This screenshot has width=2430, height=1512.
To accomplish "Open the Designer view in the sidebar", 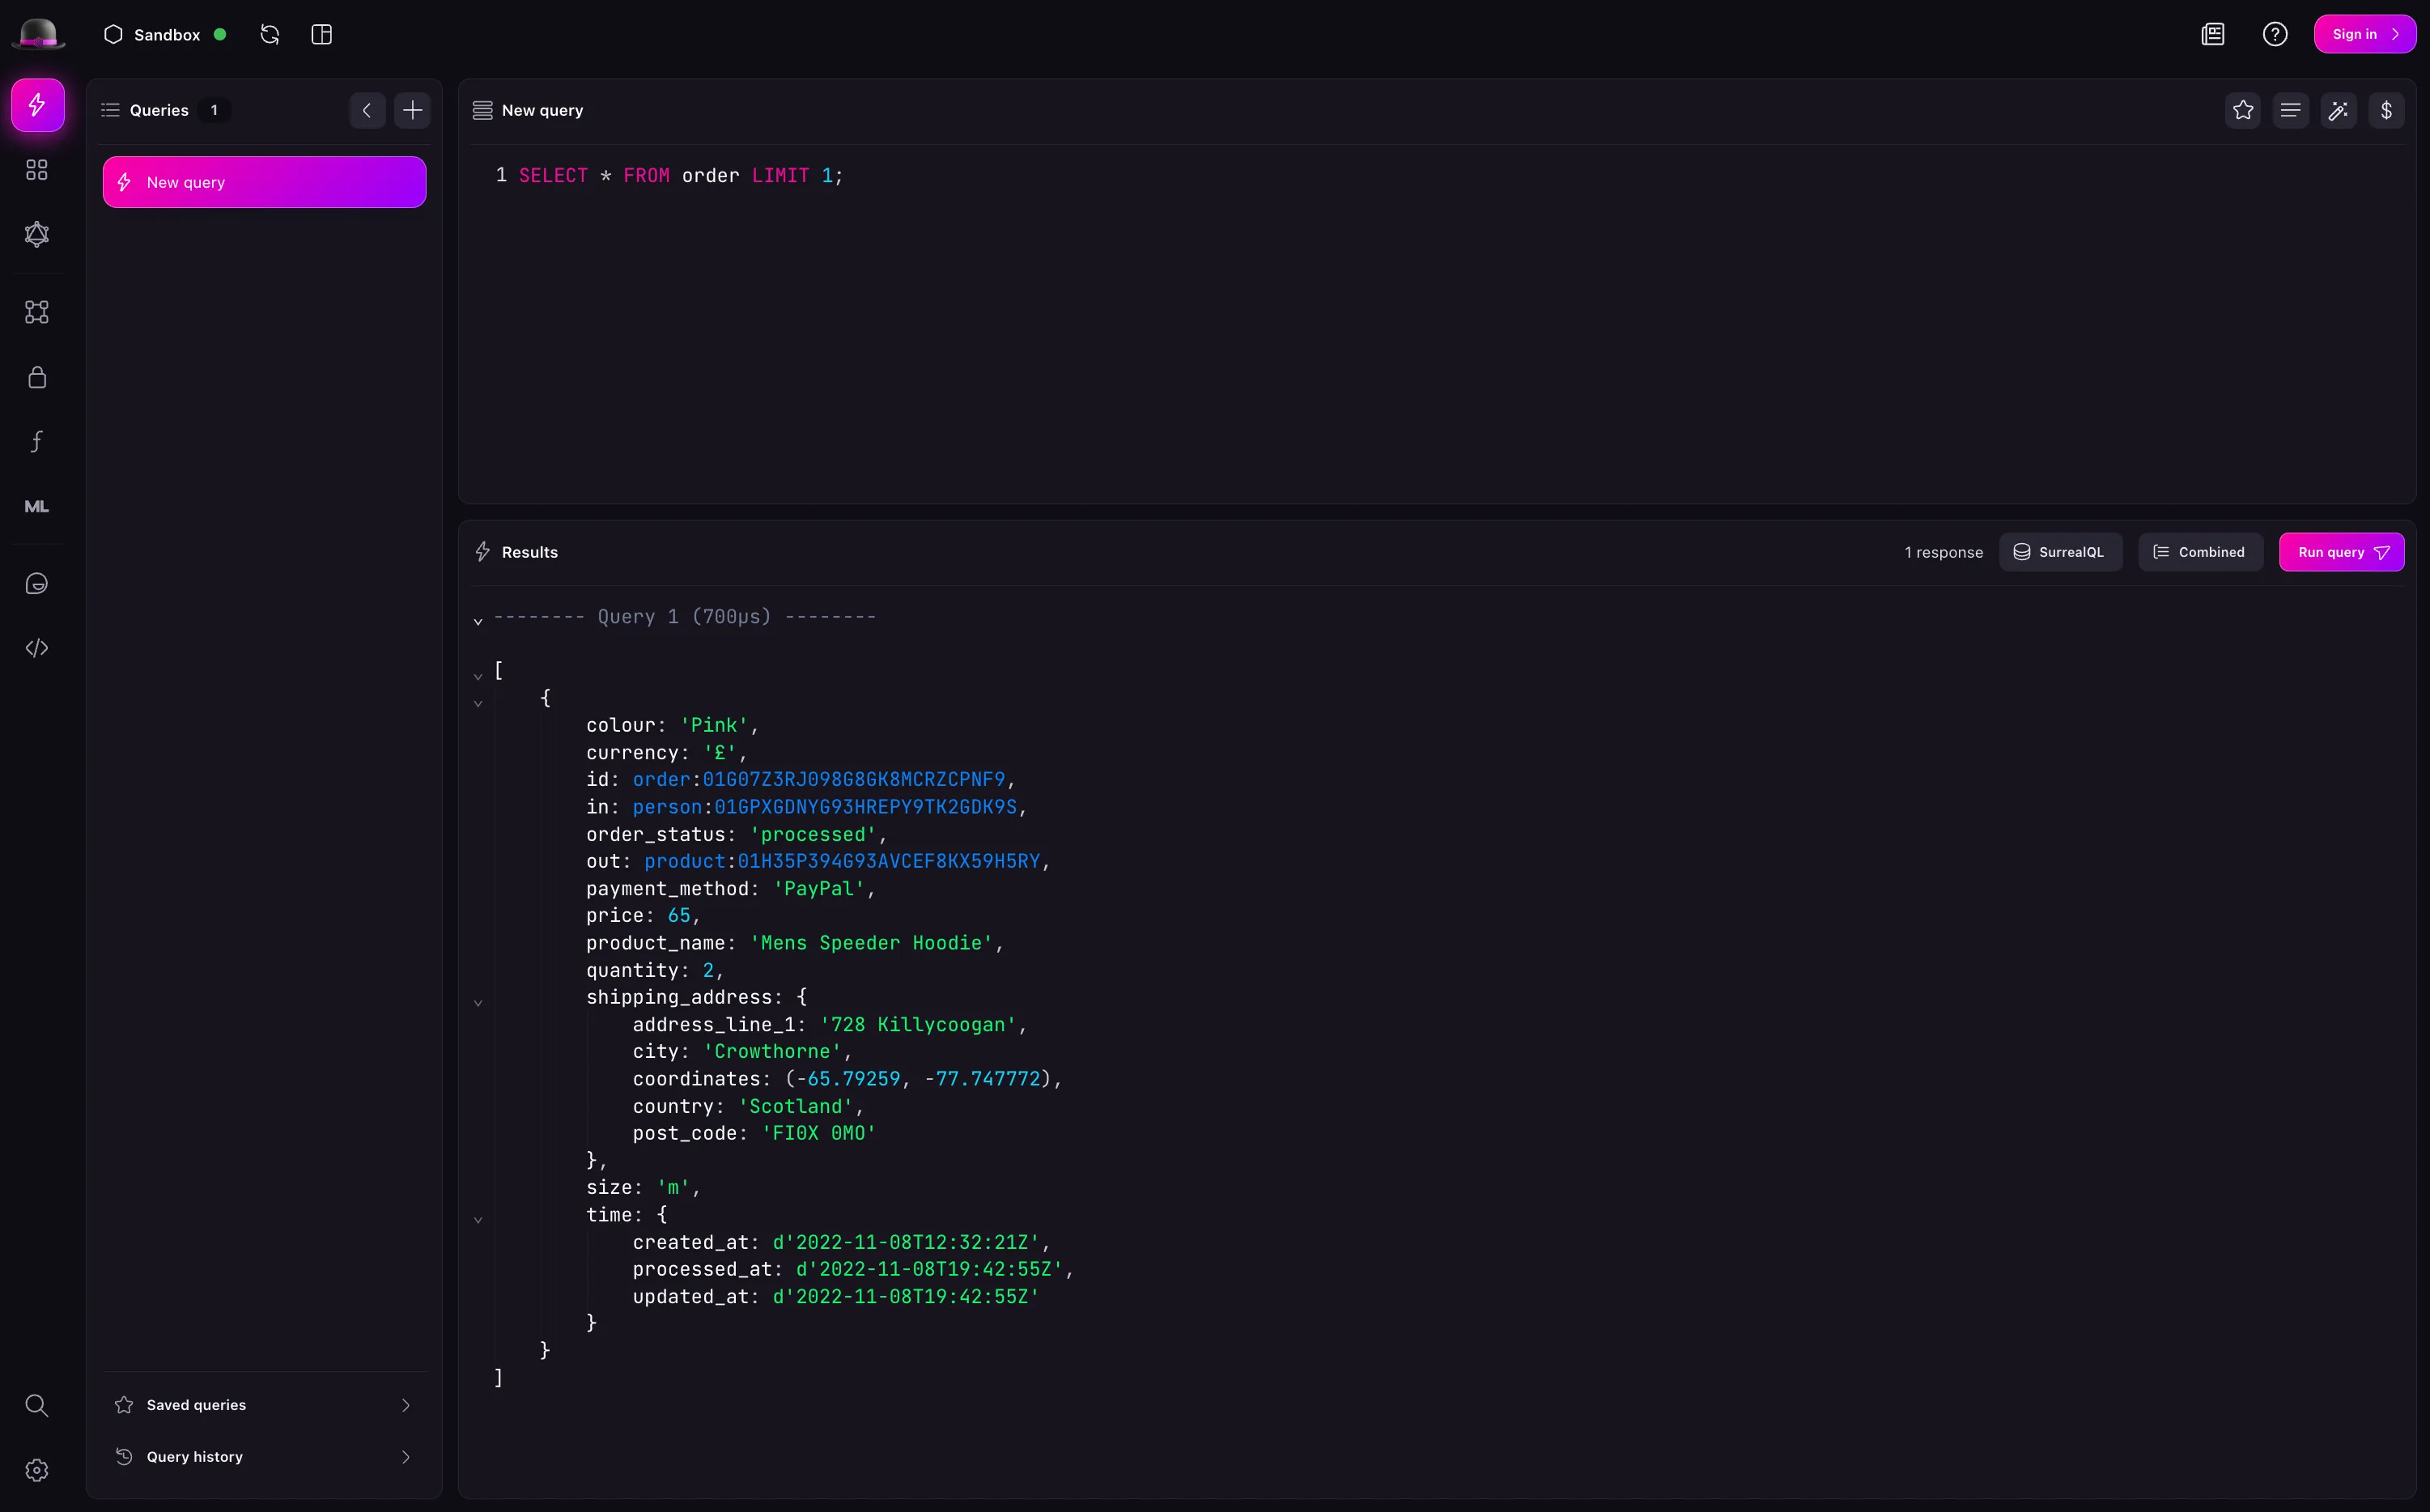I will point(37,312).
